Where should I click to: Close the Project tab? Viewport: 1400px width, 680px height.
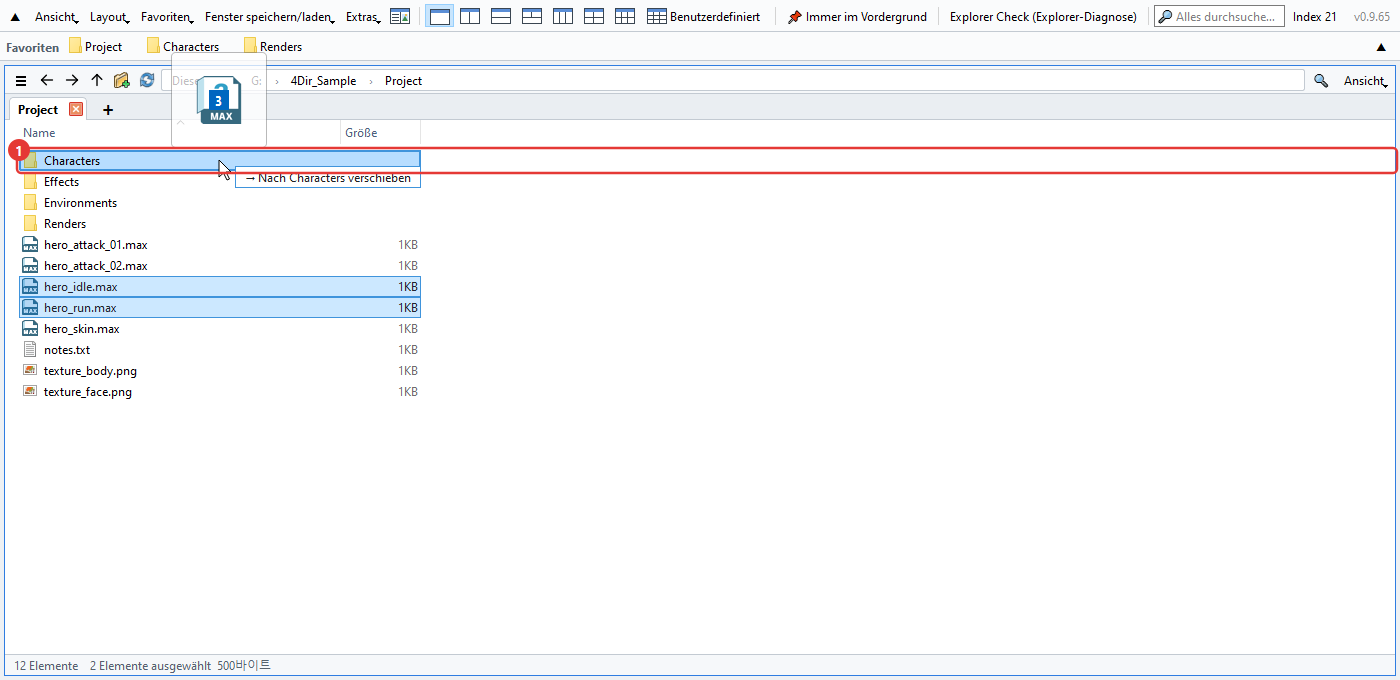click(x=76, y=109)
